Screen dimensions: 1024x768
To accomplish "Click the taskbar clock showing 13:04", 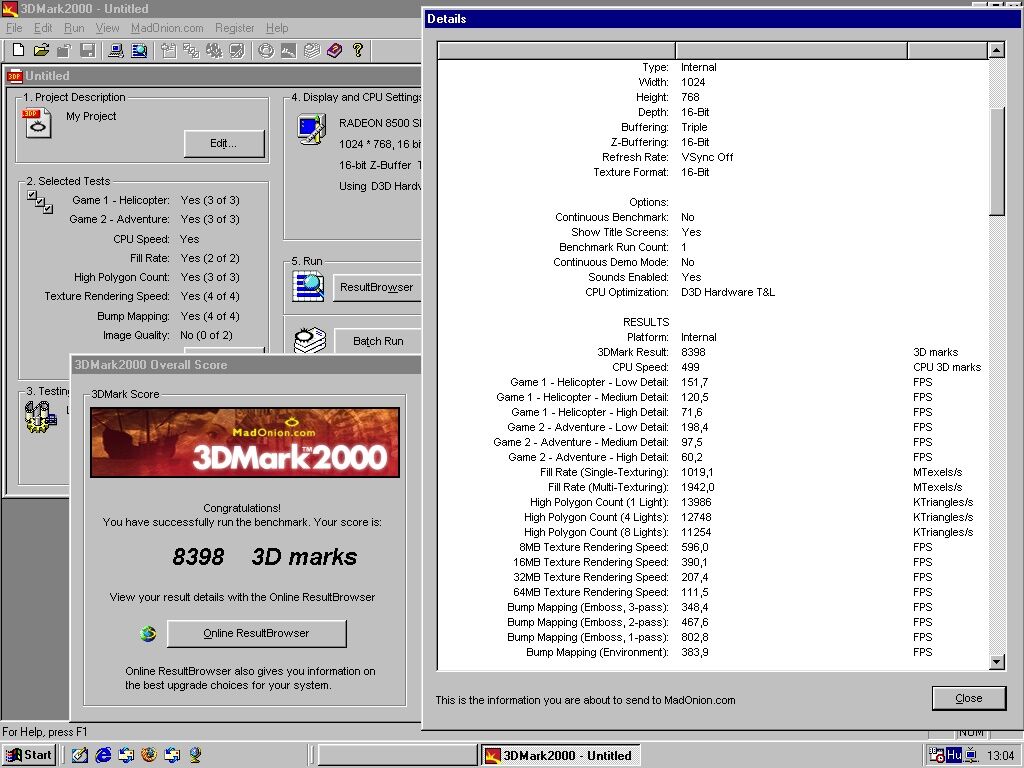I will point(1000,756).
